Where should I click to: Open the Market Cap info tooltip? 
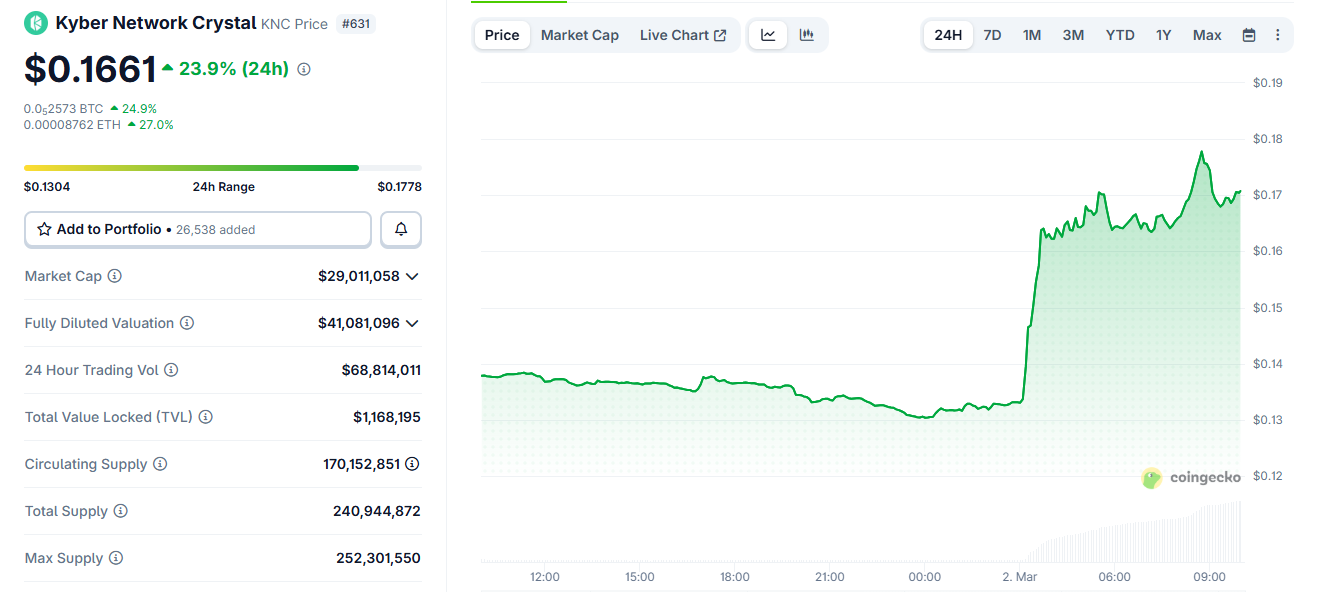tap(113, 276)
